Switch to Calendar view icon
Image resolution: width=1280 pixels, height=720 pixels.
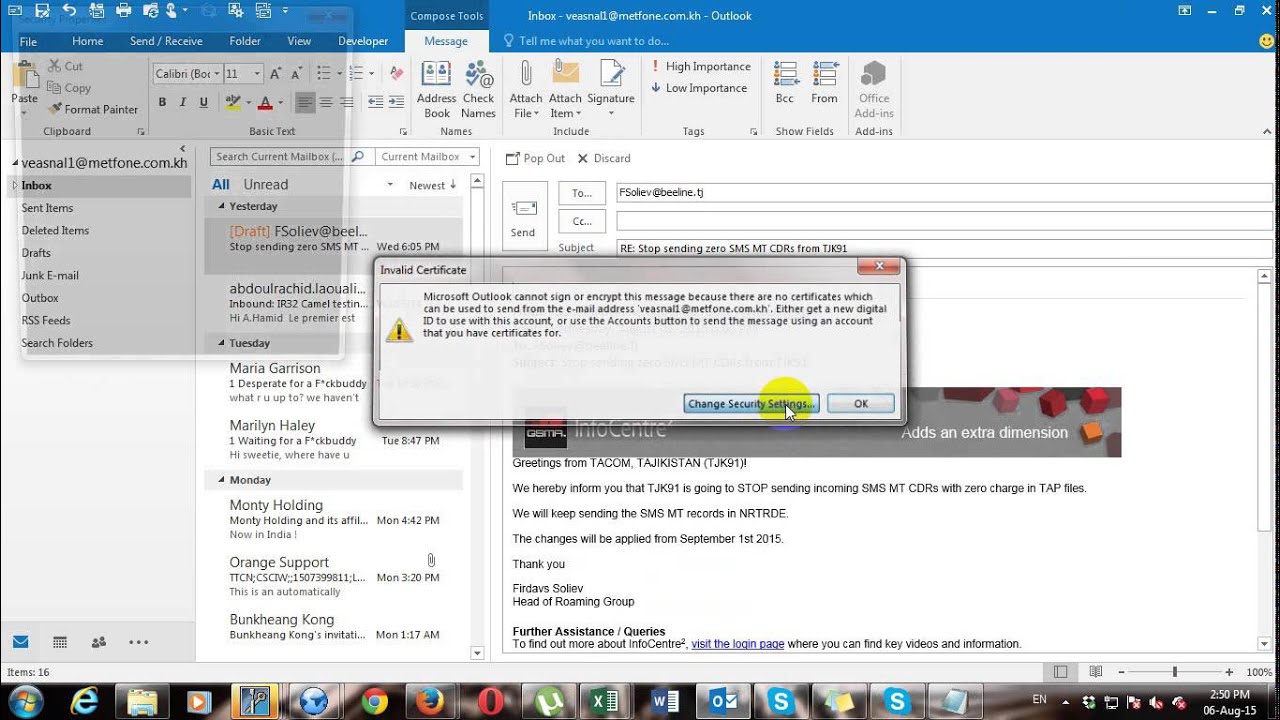point(60,642)
